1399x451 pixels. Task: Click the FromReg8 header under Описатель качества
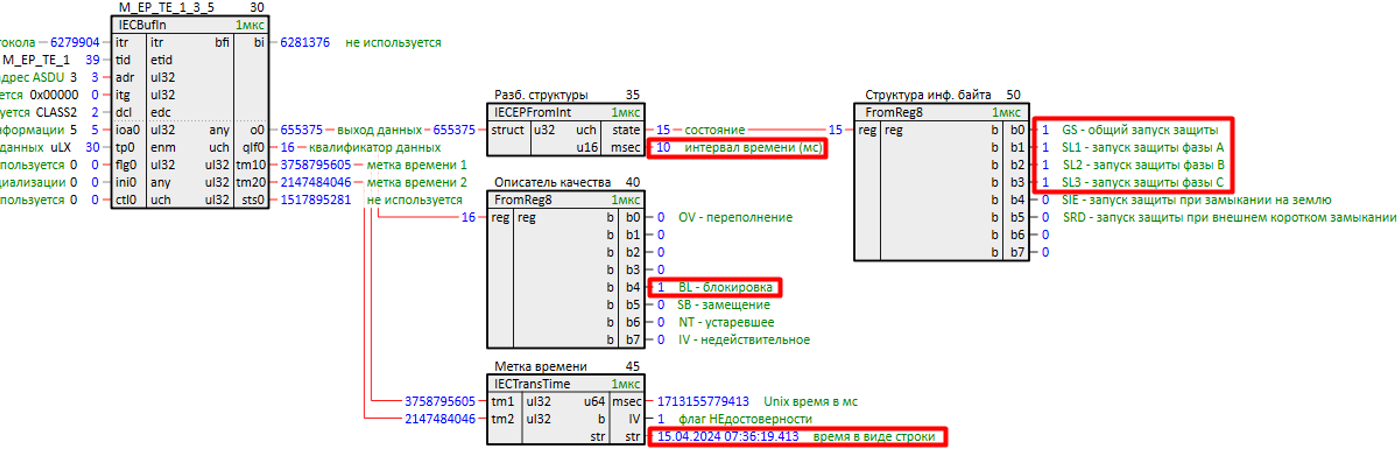(x=524, y=200)
